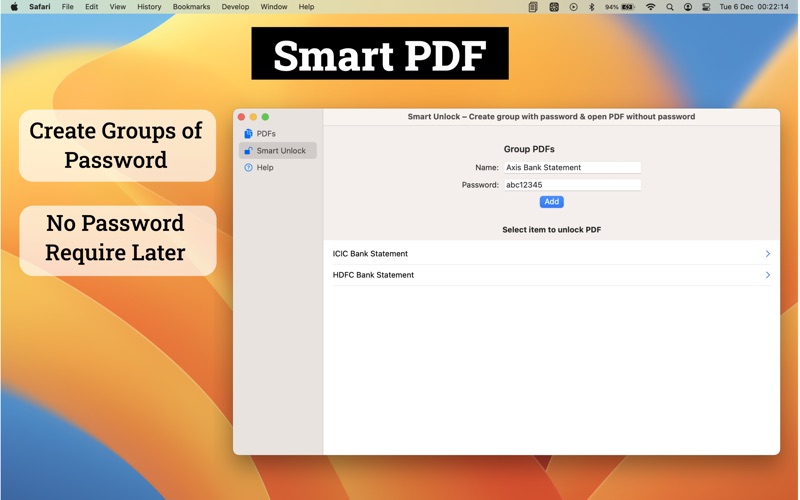Click the battery status indicator
Screen dimensions: 800x500
[620, 7]
